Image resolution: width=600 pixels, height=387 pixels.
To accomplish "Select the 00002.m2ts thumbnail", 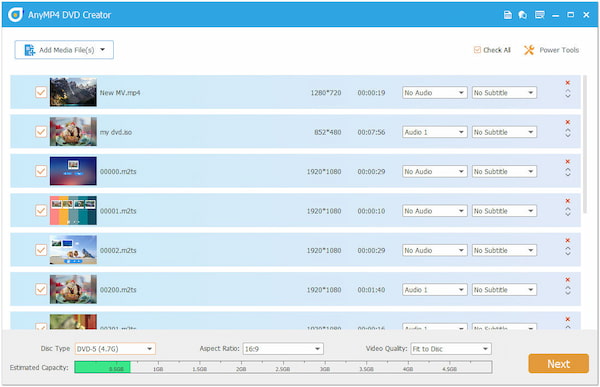I will pos(73,250).
